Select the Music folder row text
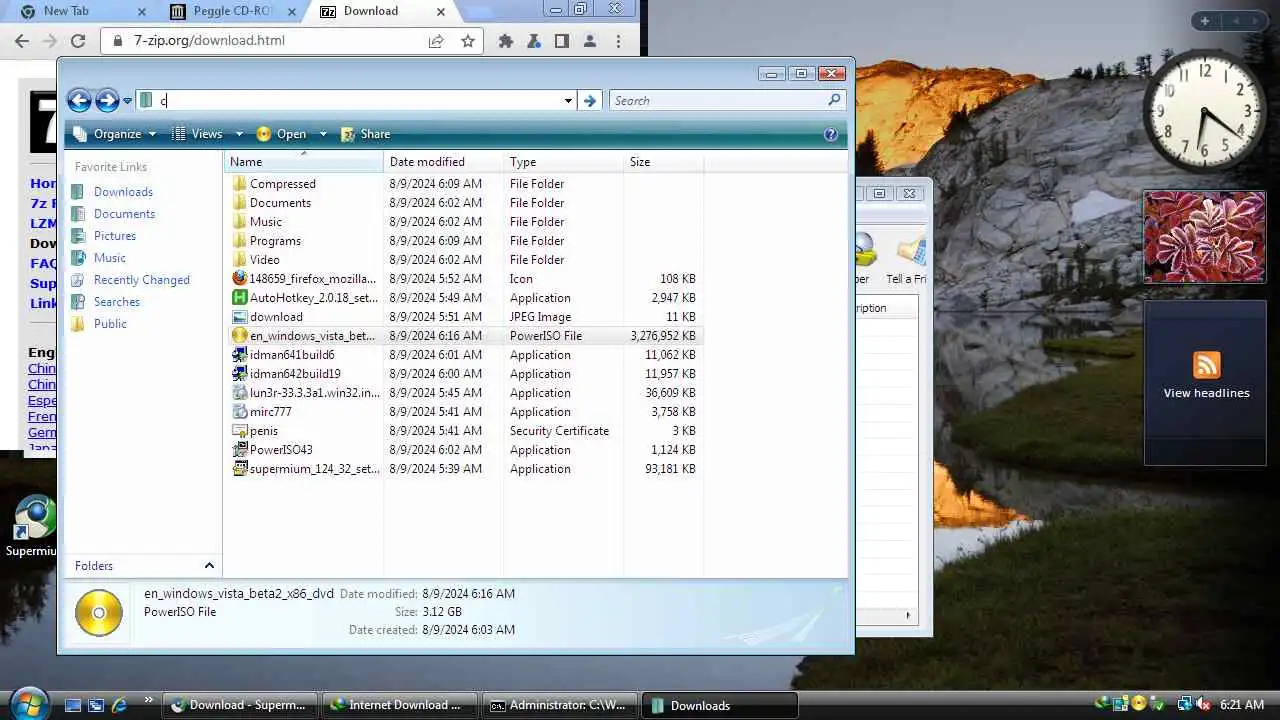 point(266,222)
